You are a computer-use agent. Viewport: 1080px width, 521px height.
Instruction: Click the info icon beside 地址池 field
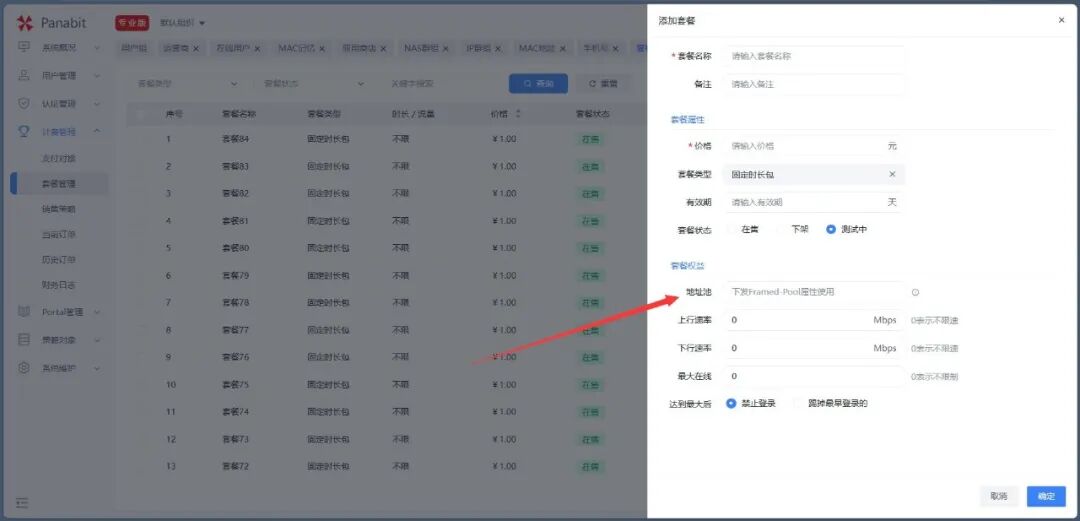pos(915,292)
